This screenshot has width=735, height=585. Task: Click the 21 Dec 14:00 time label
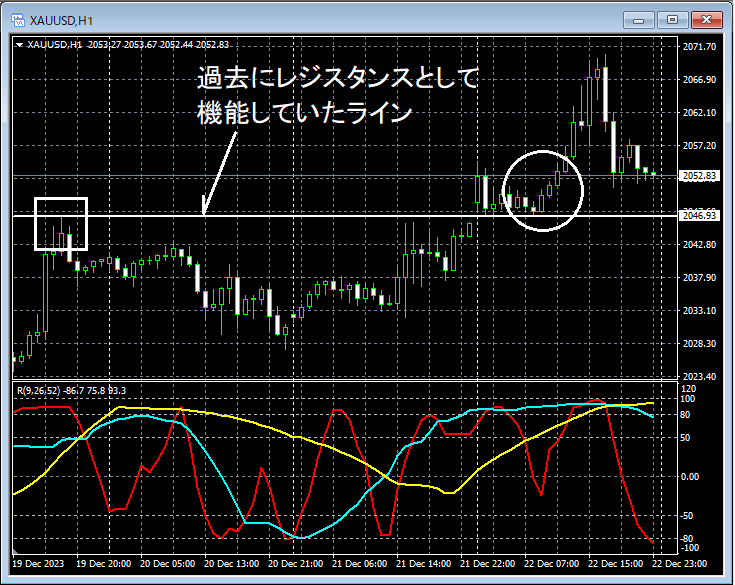(x=424, y=563)
